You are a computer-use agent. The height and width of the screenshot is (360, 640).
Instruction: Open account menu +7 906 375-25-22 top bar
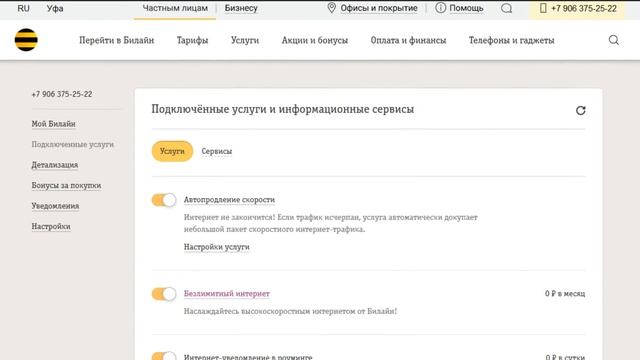(x=578, y=9)
